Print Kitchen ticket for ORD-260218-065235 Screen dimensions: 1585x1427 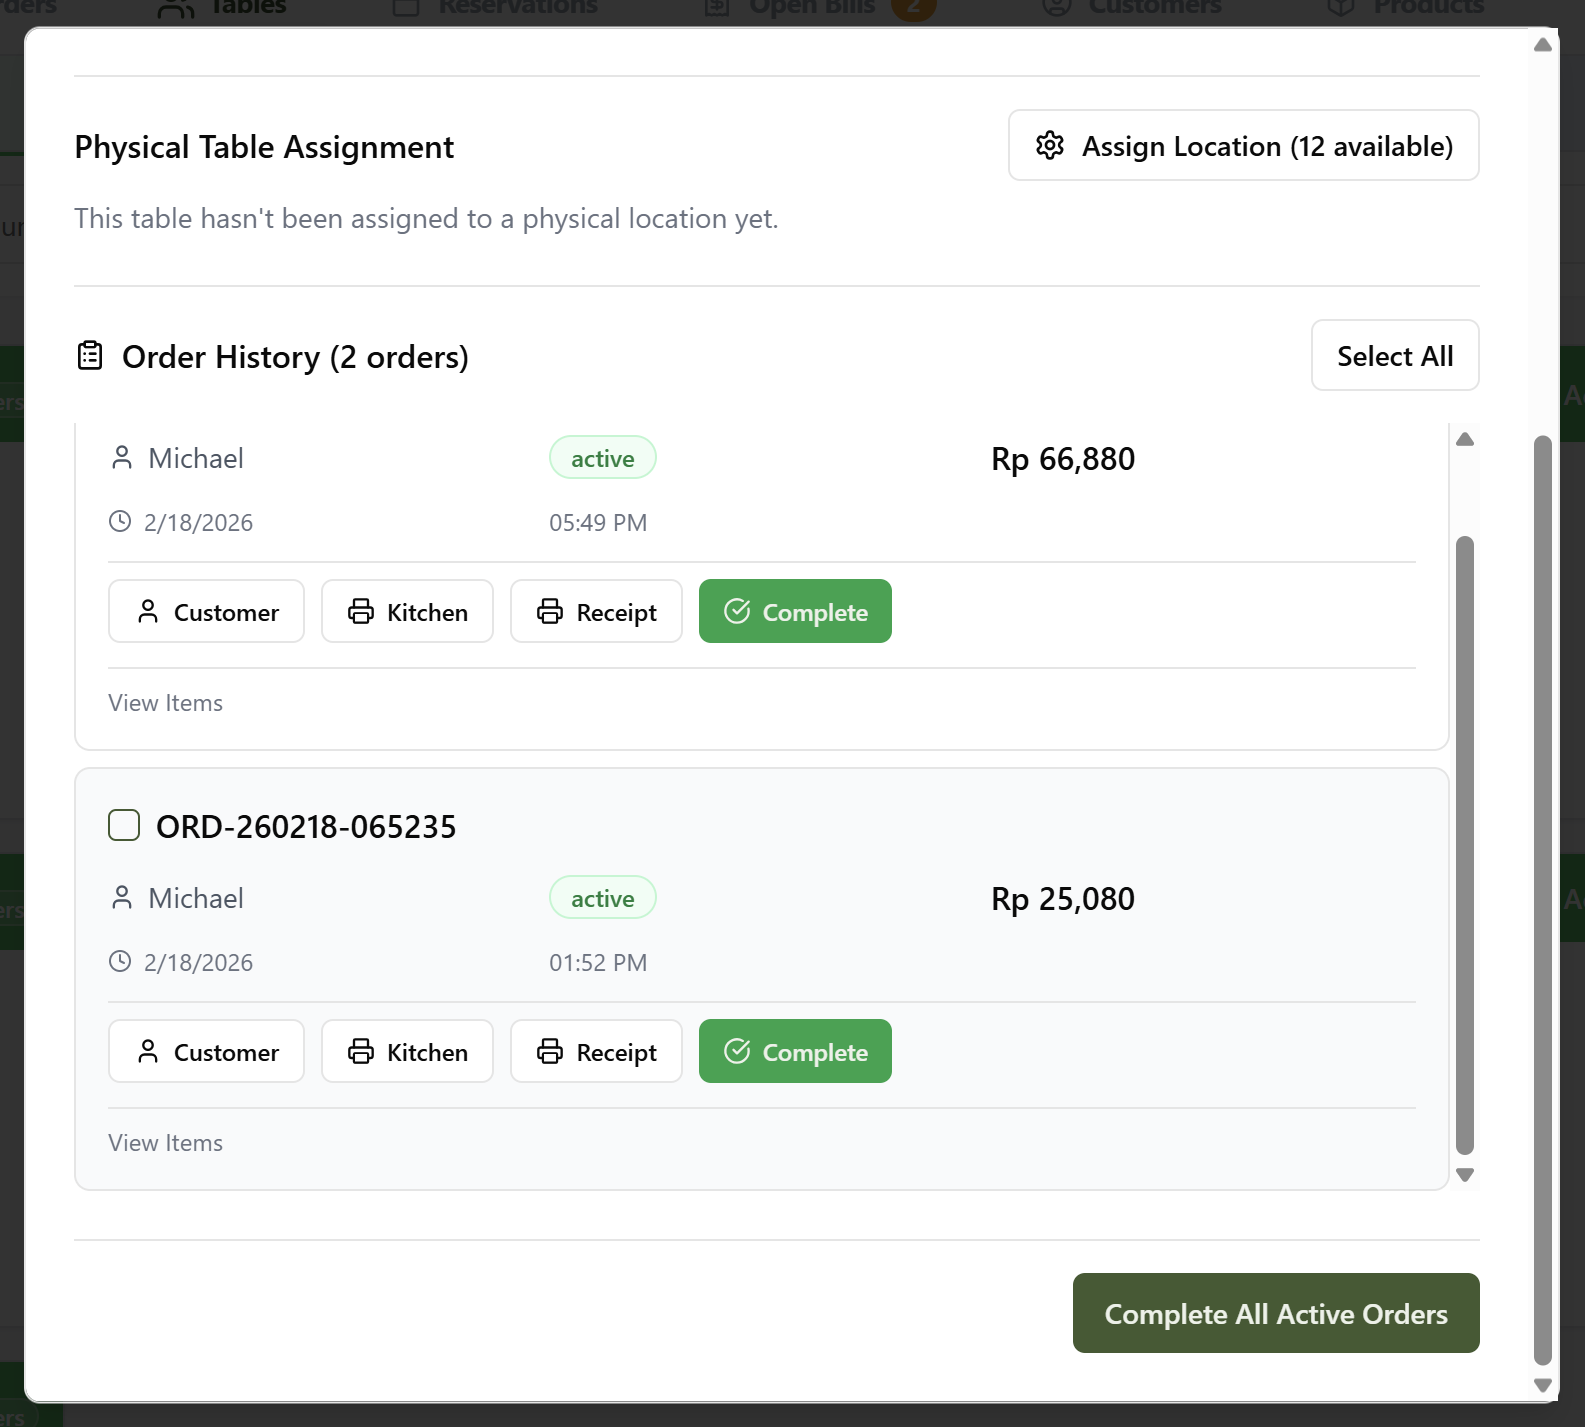pos(407,1052)
